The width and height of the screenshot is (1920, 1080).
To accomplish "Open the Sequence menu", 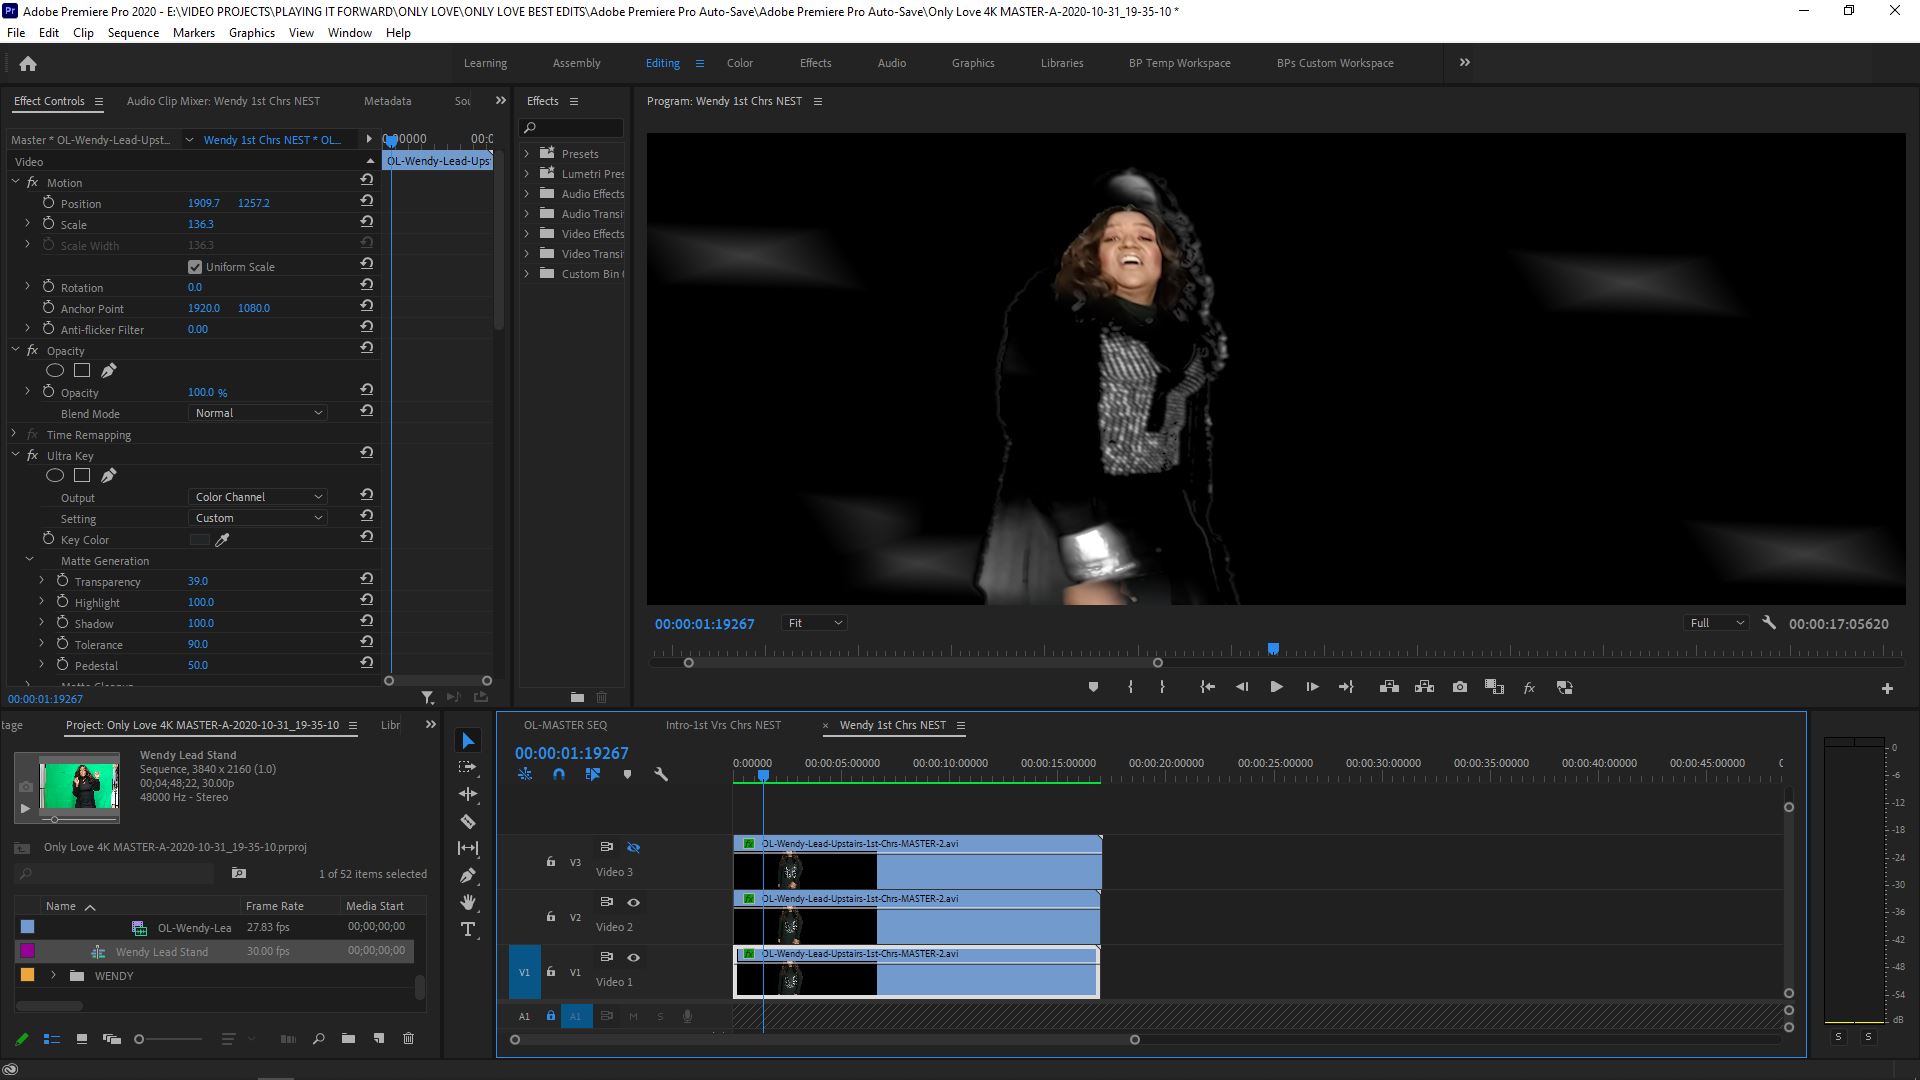I will (x=132, y=32).
